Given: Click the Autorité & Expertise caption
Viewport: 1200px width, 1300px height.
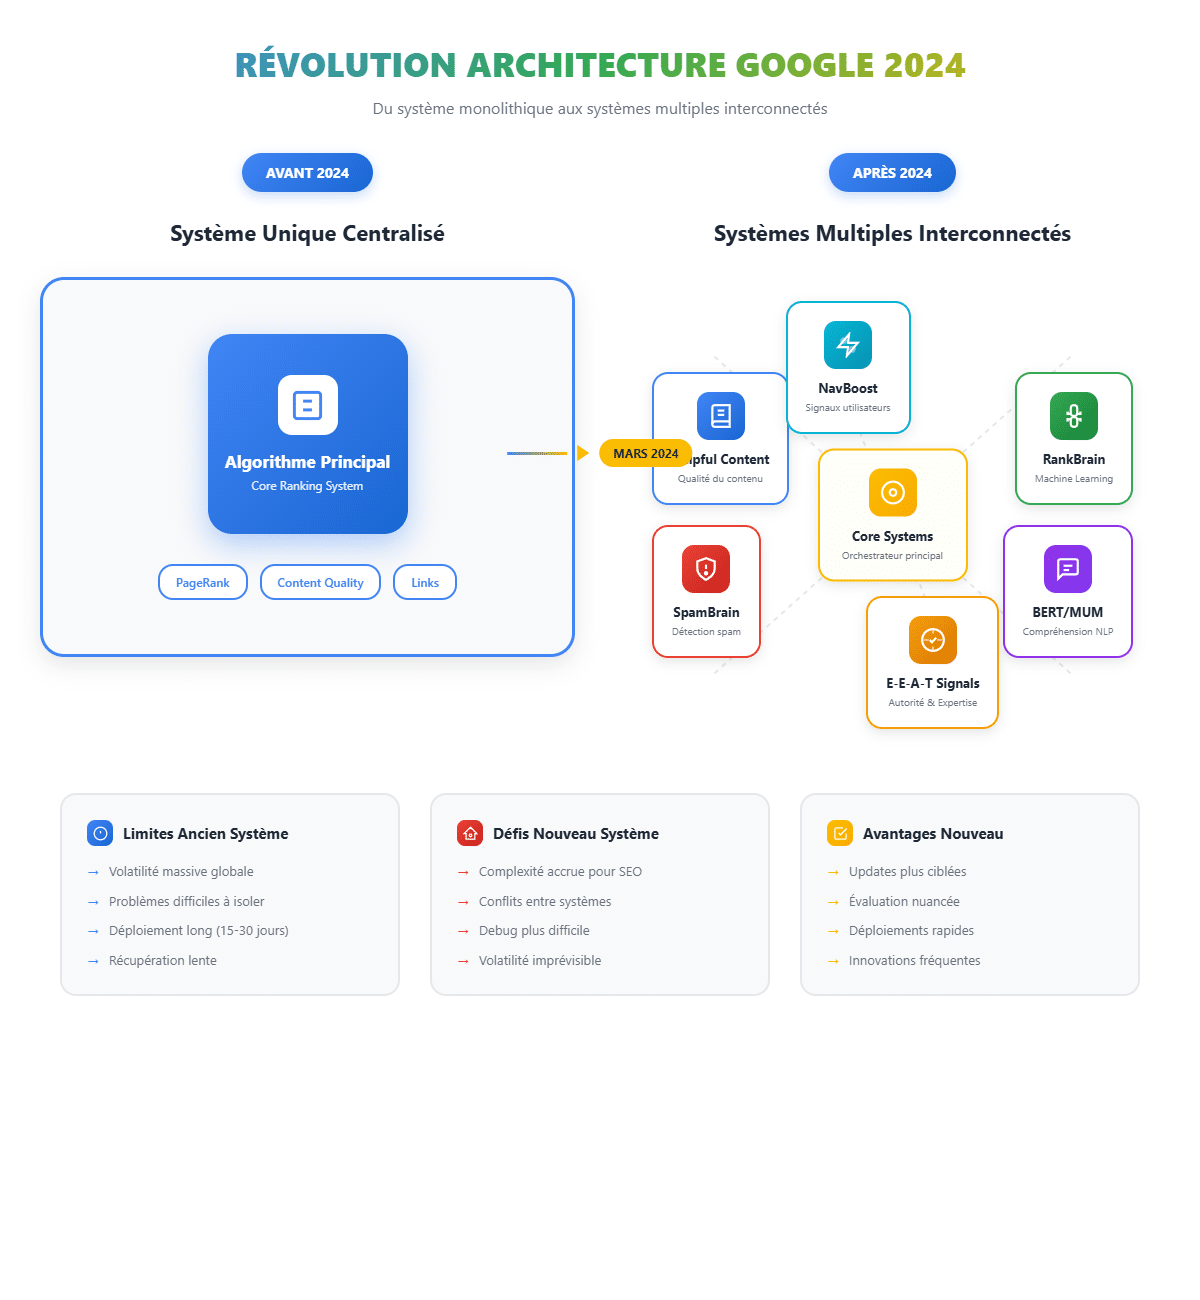Looking at the screenshot, I should [x=933, y=703].
